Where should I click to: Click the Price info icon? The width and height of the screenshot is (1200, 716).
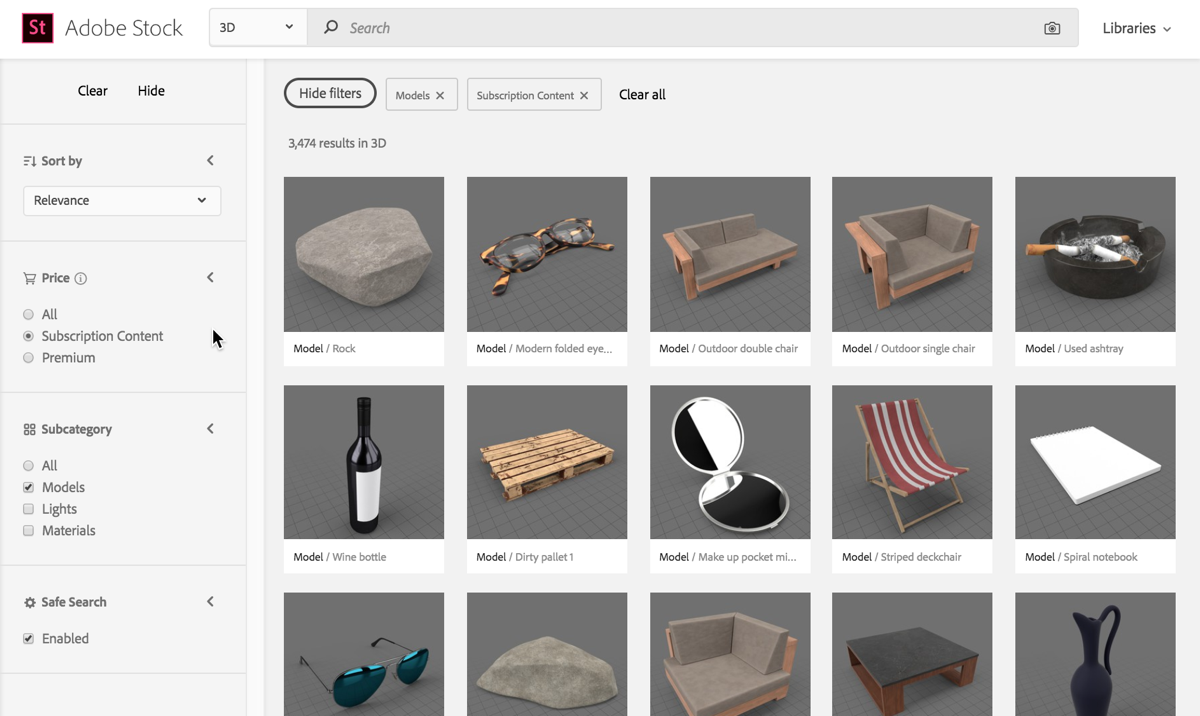pos(81,278)
